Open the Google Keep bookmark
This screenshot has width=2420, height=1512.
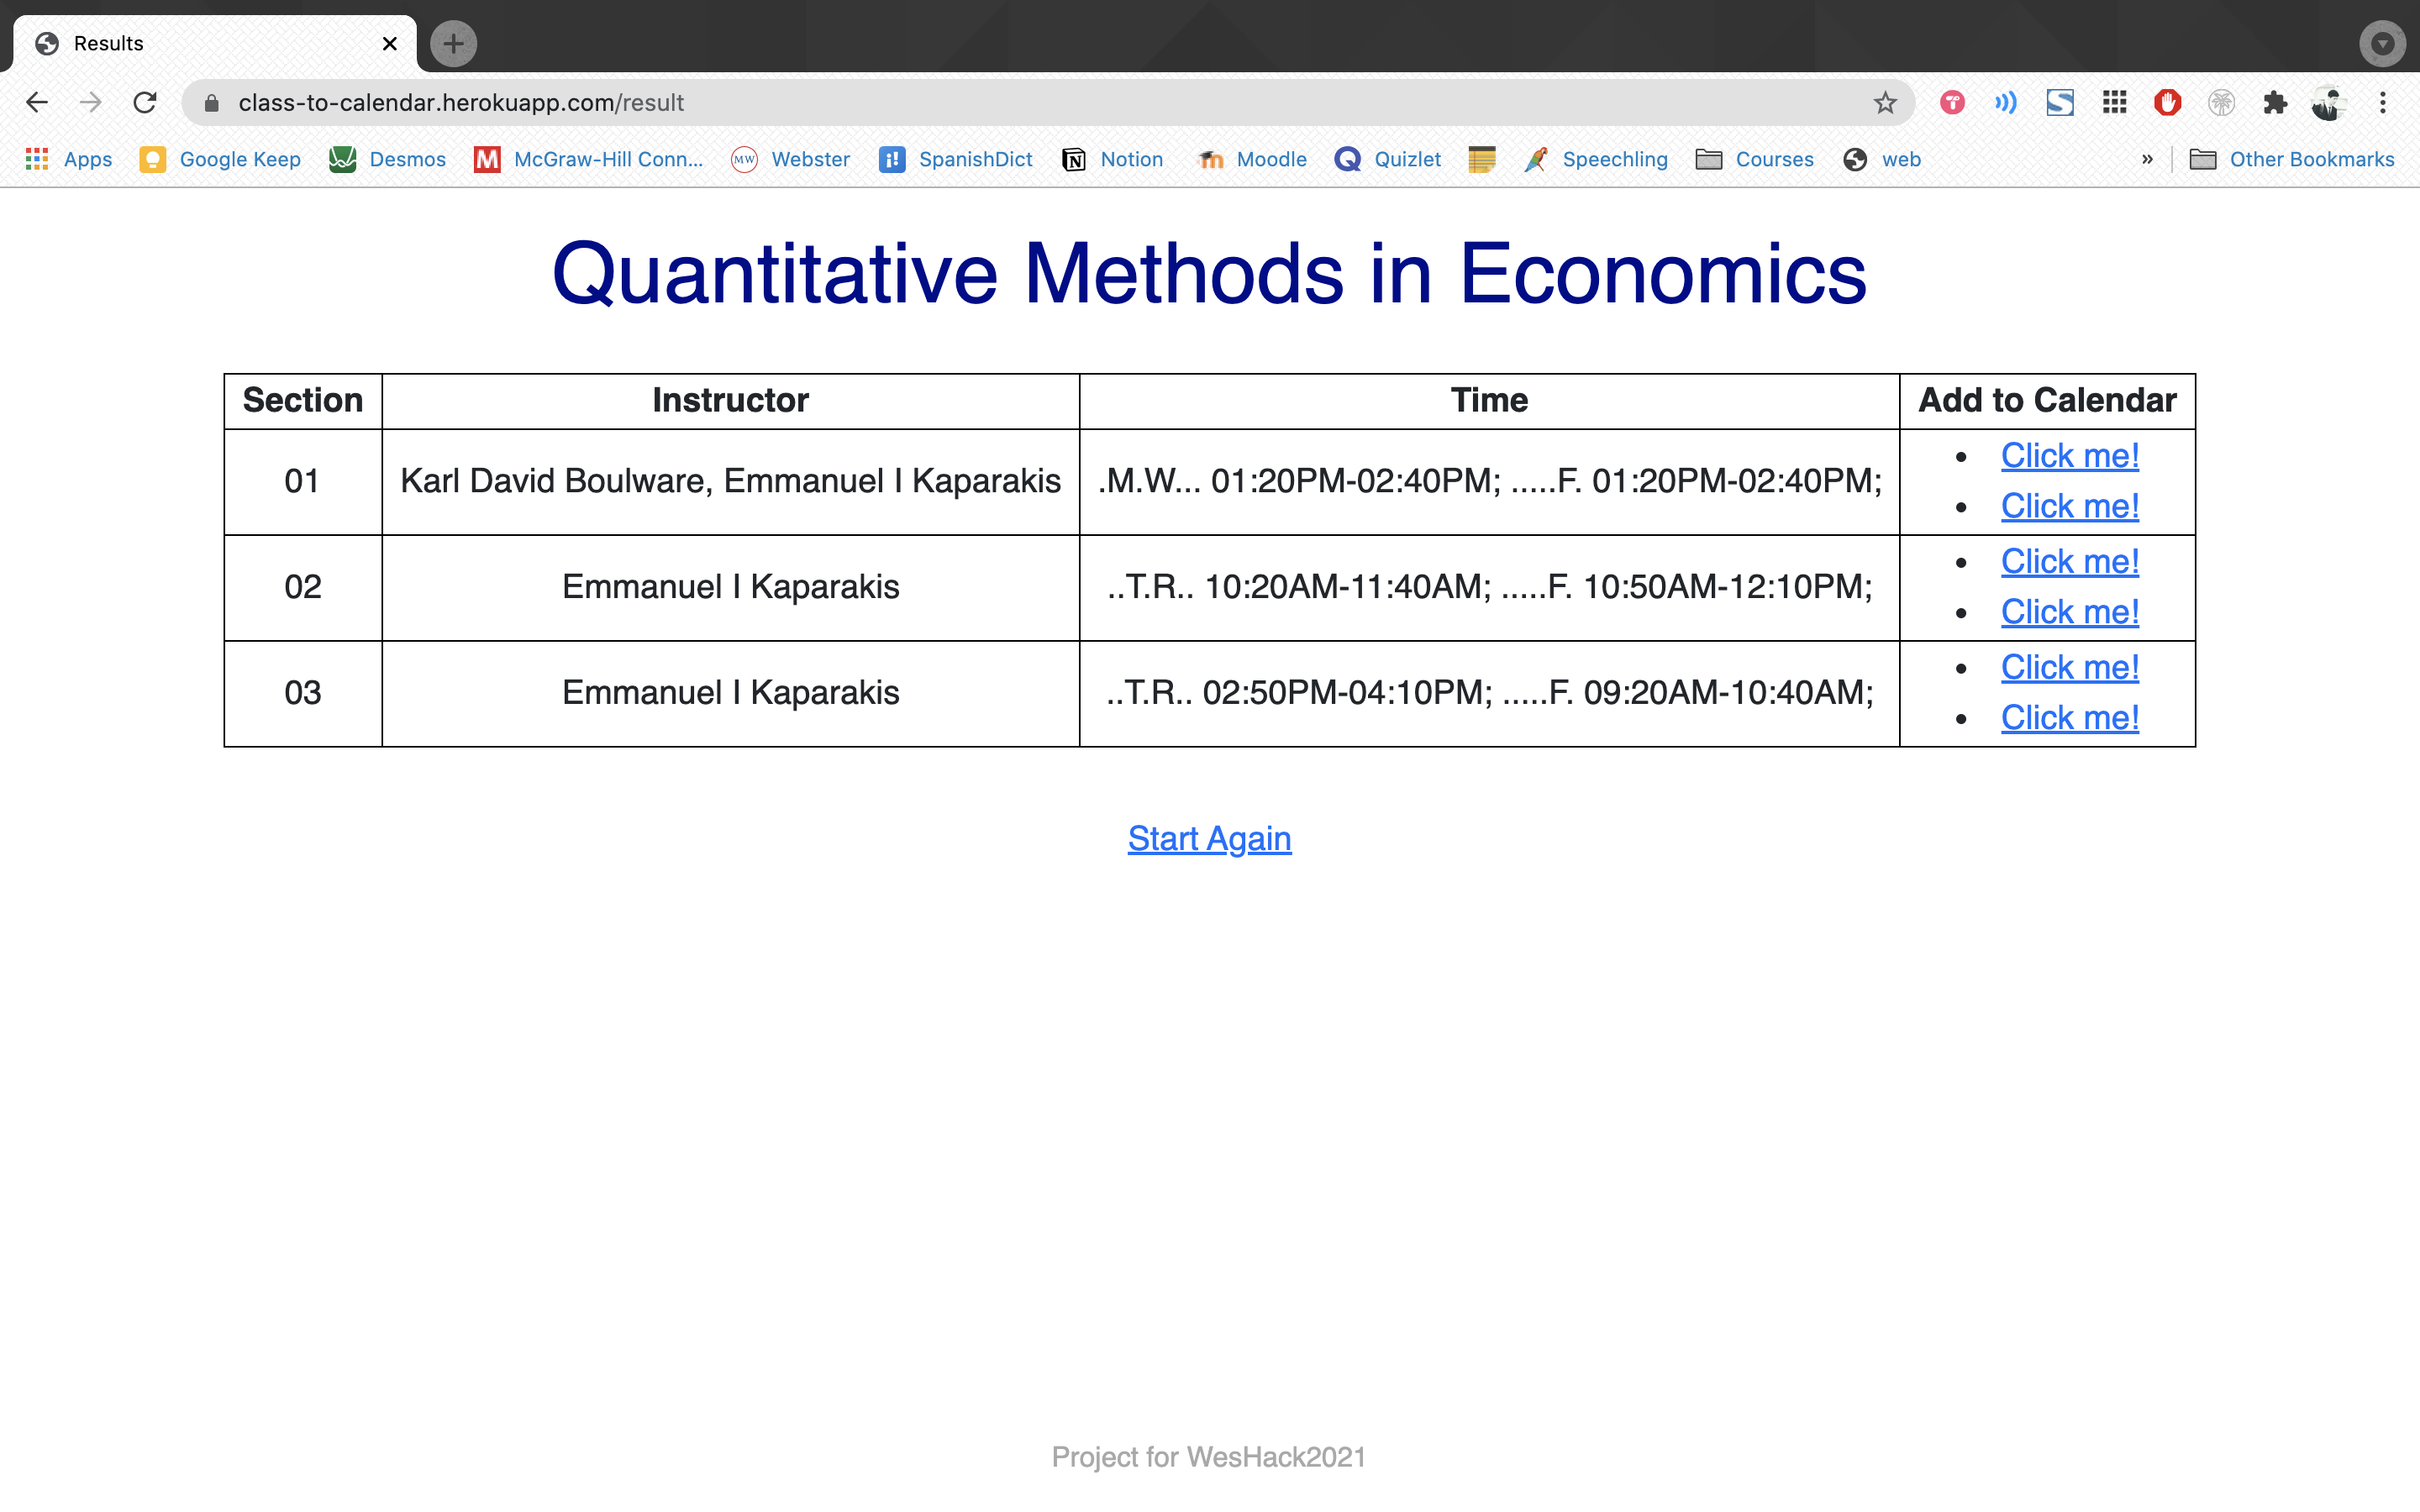pos(221,159)
